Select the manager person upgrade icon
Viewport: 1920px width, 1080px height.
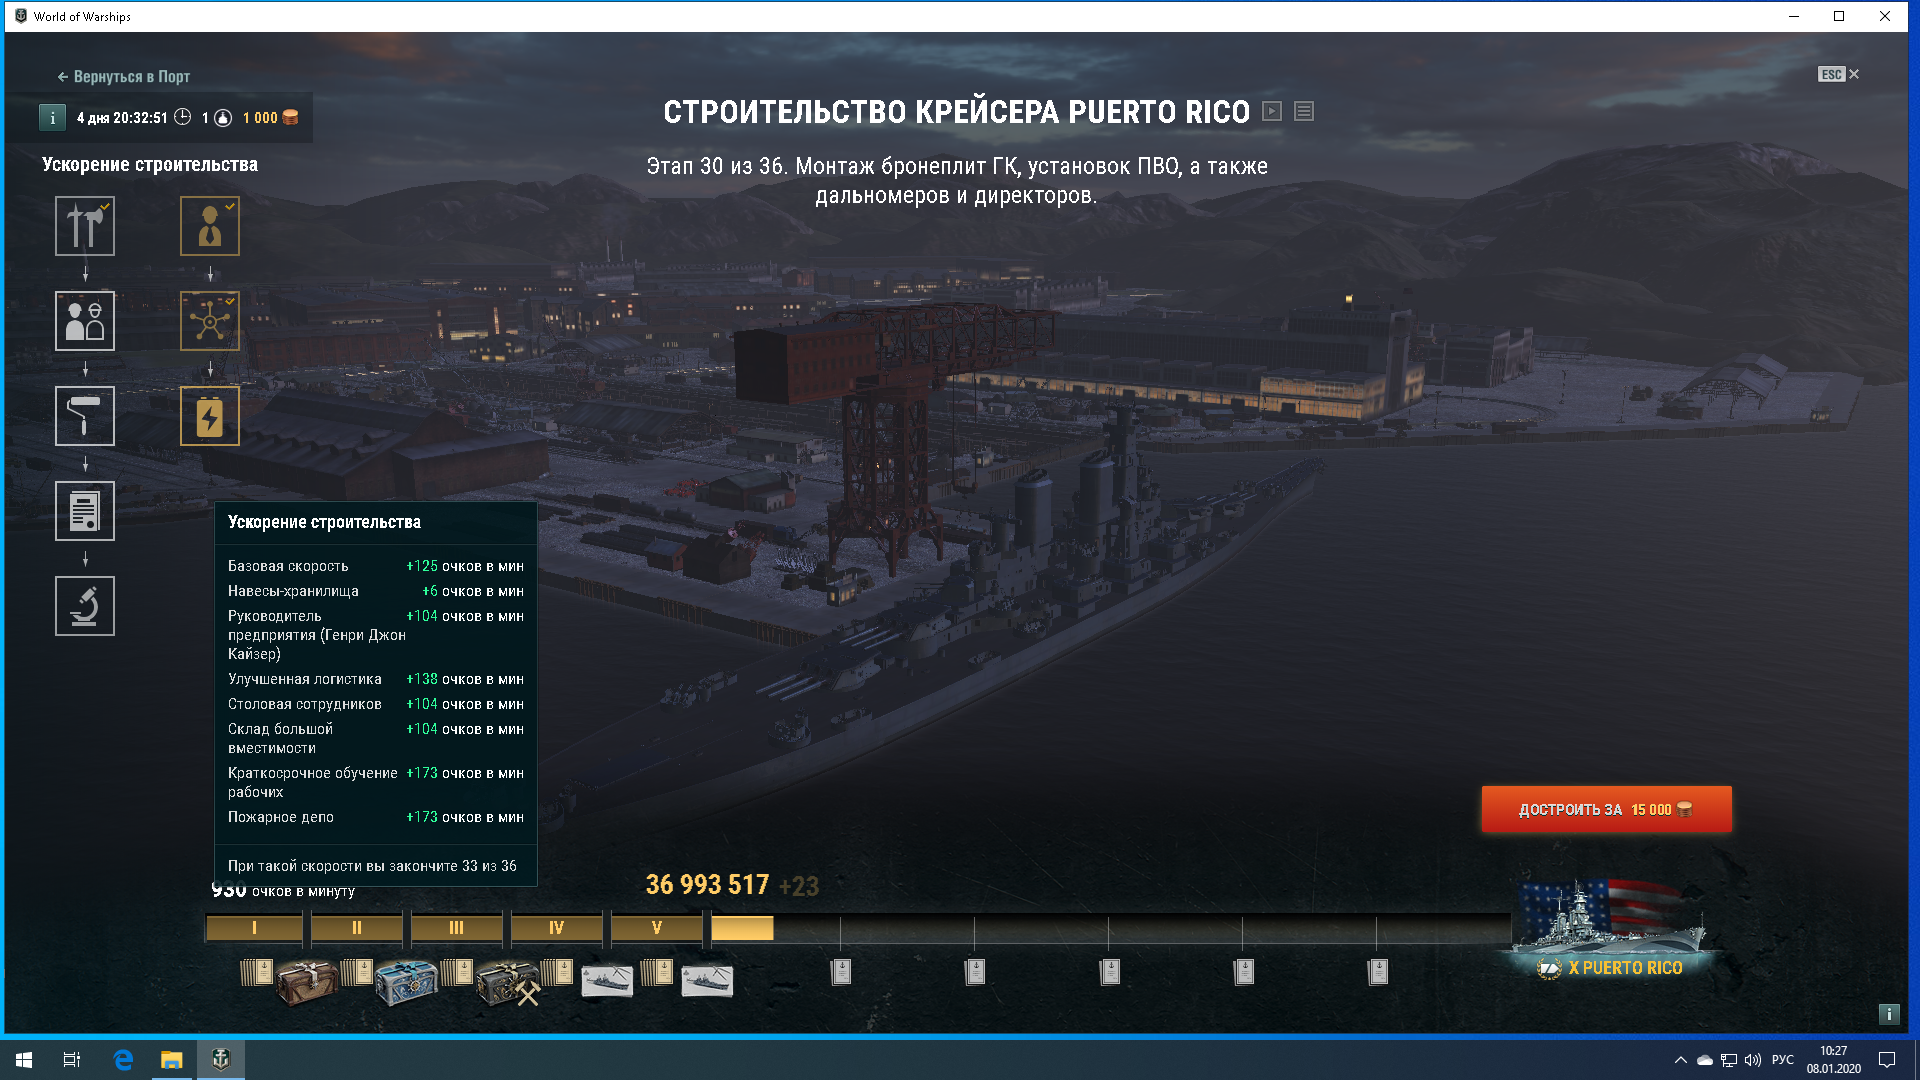(x=210, y=226)
